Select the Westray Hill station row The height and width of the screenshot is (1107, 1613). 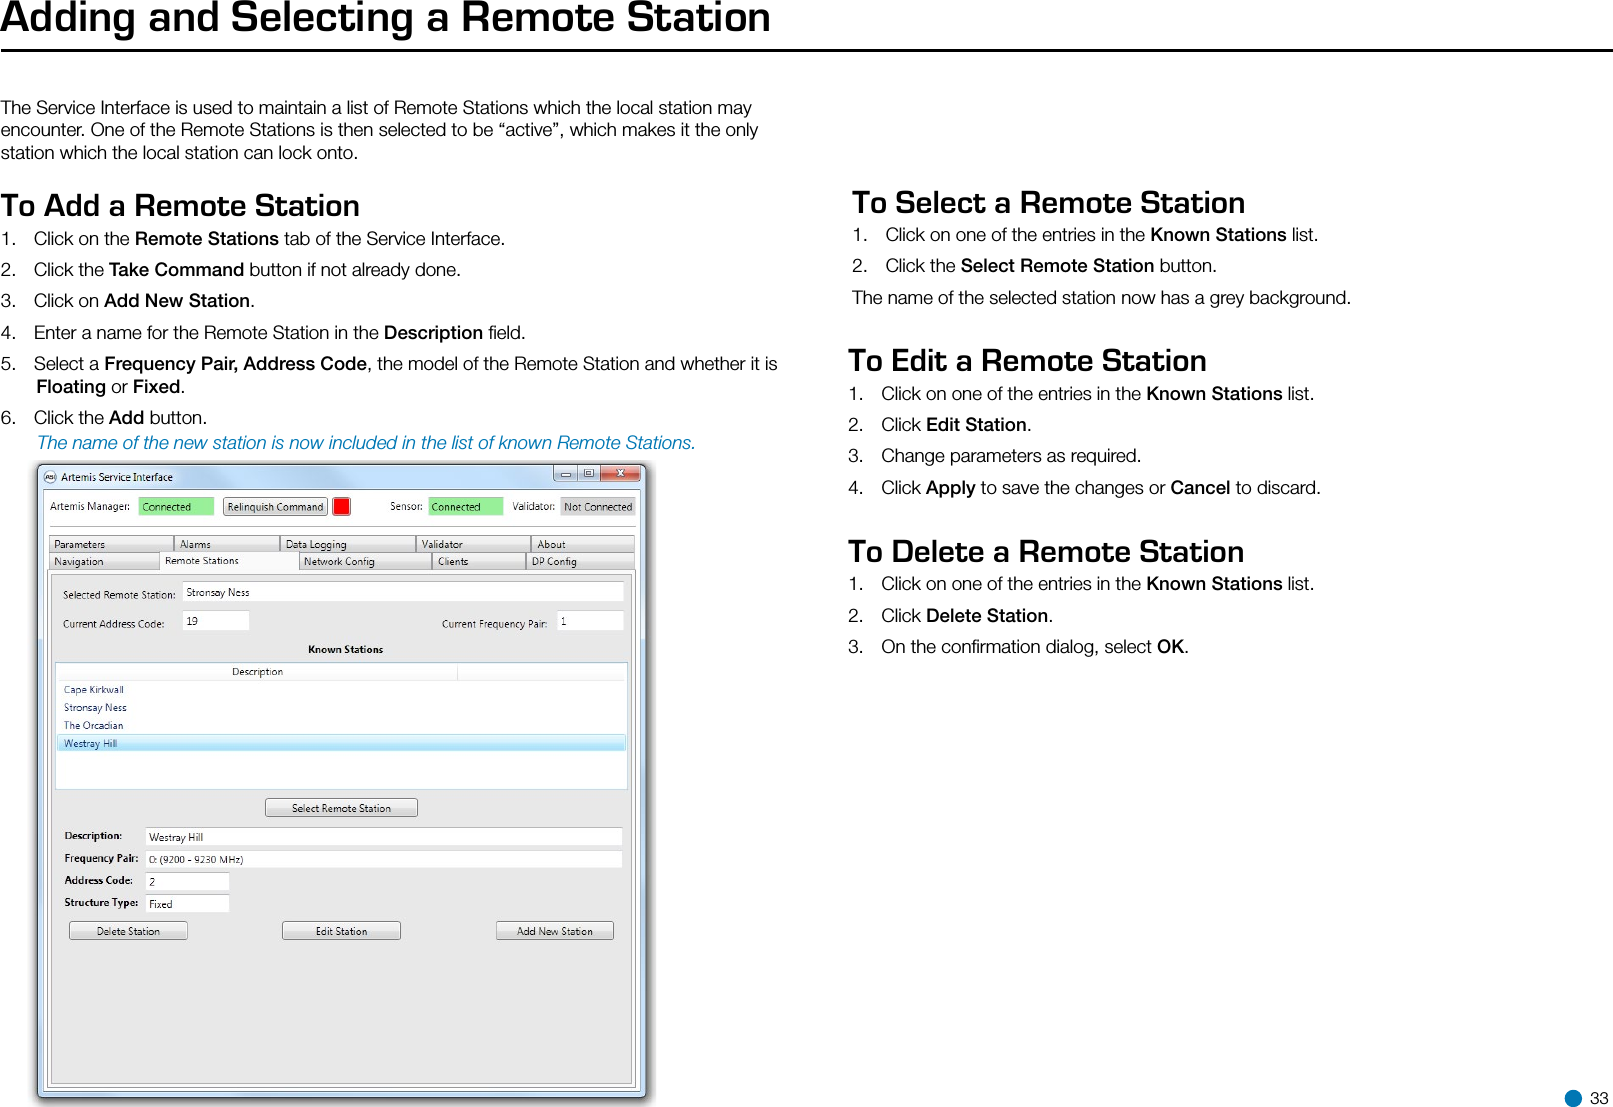click(341, 744)
